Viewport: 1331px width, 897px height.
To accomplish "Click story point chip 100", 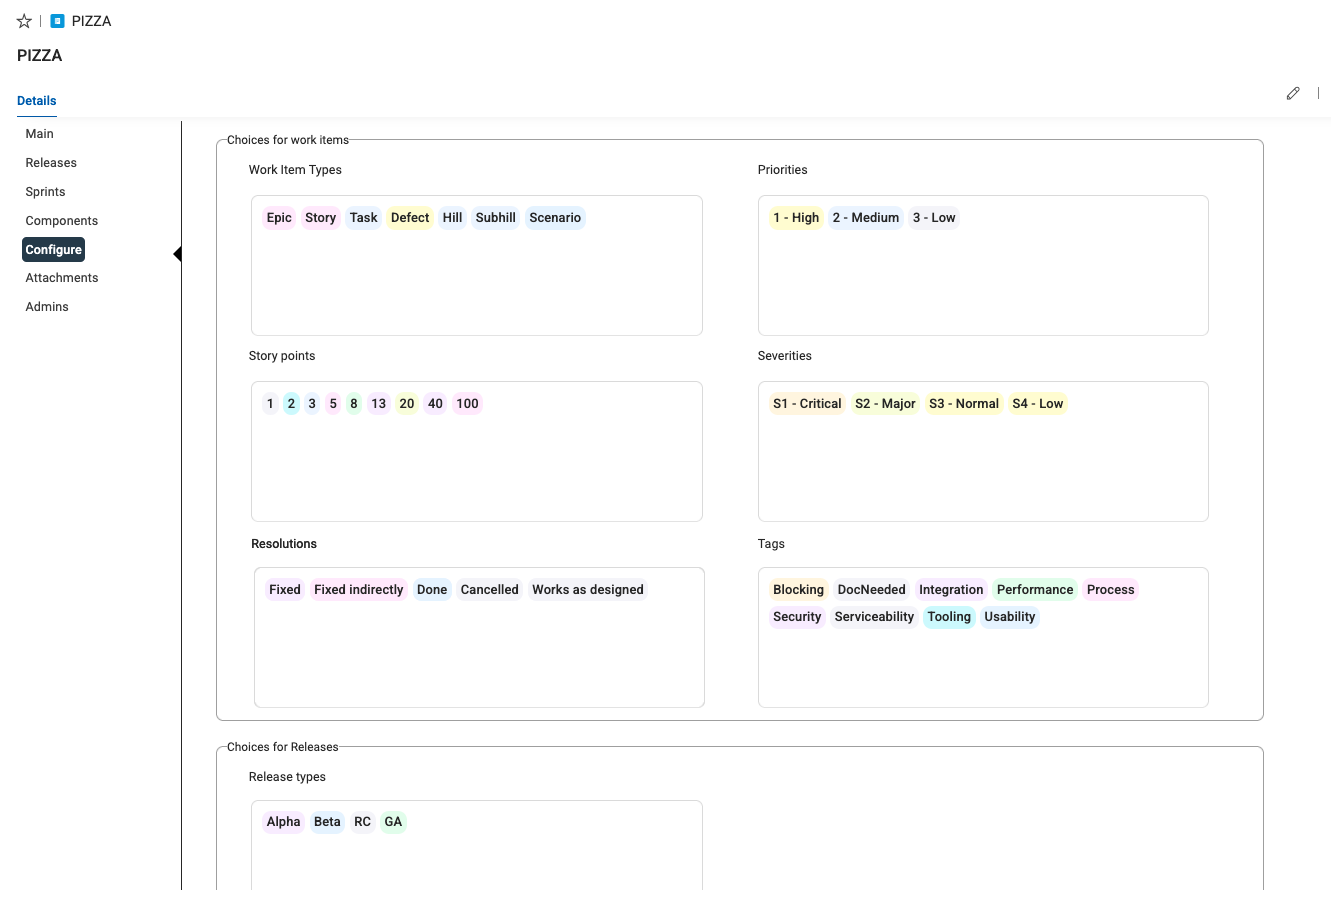I will [468, 404].
